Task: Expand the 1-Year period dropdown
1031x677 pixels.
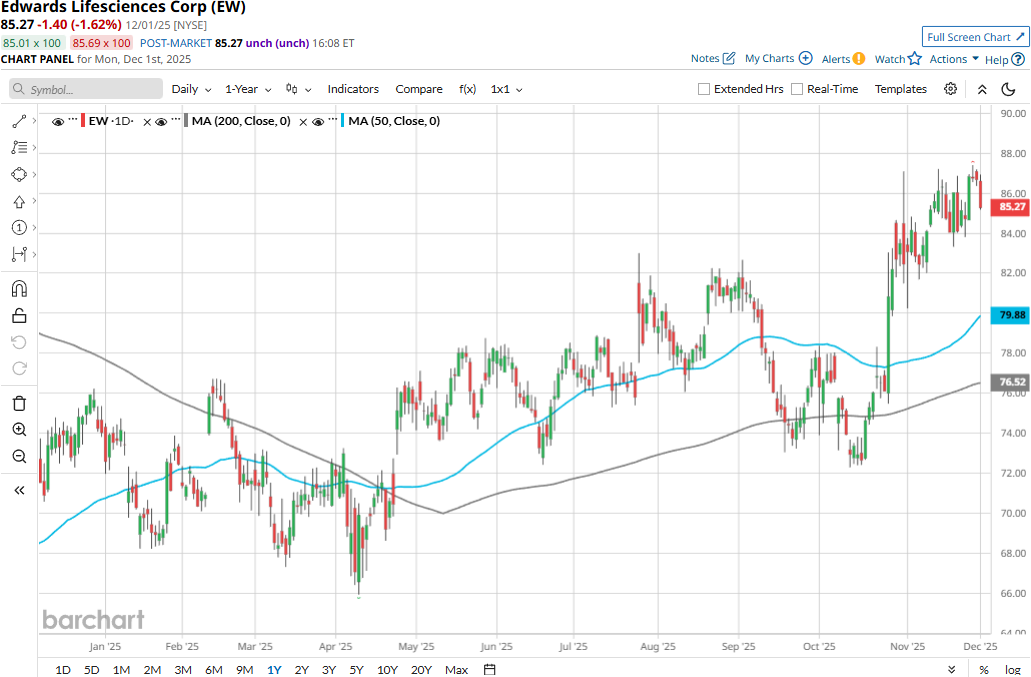Action: point(248,89)
